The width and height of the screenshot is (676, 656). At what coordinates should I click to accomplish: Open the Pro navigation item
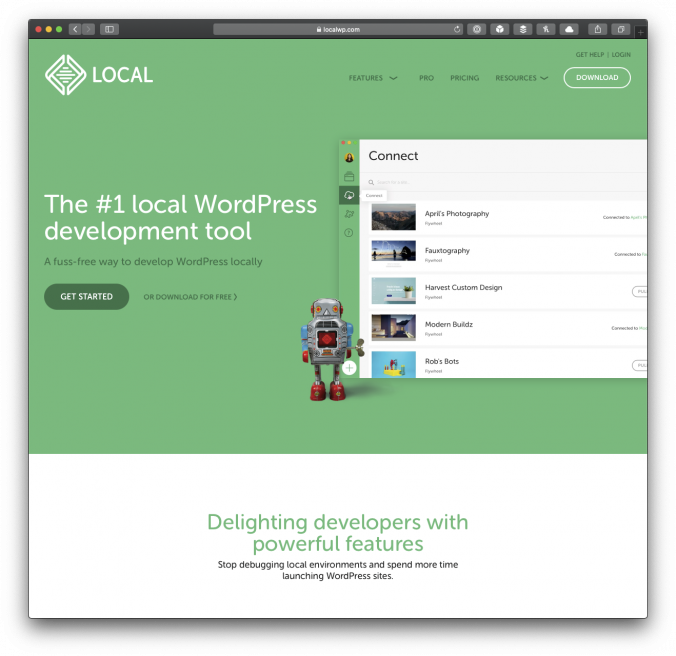426,78
